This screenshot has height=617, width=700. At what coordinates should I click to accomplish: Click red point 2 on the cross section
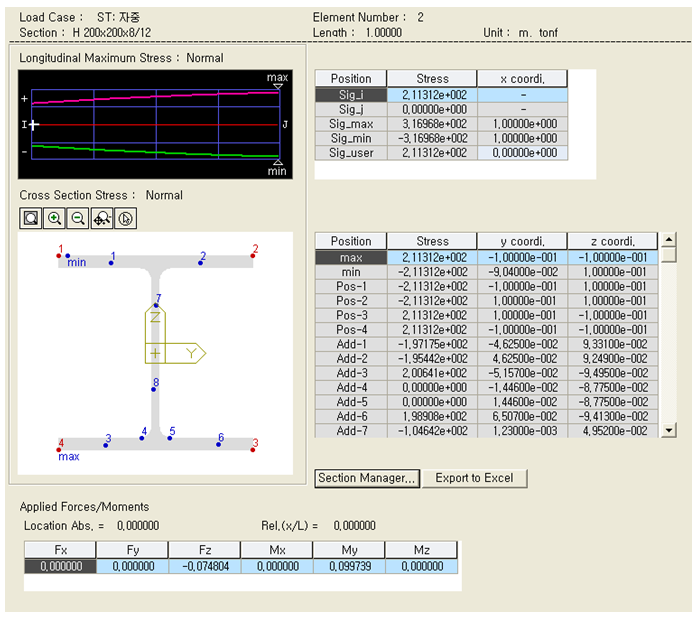pyautogui.click(x=254, y=255)
